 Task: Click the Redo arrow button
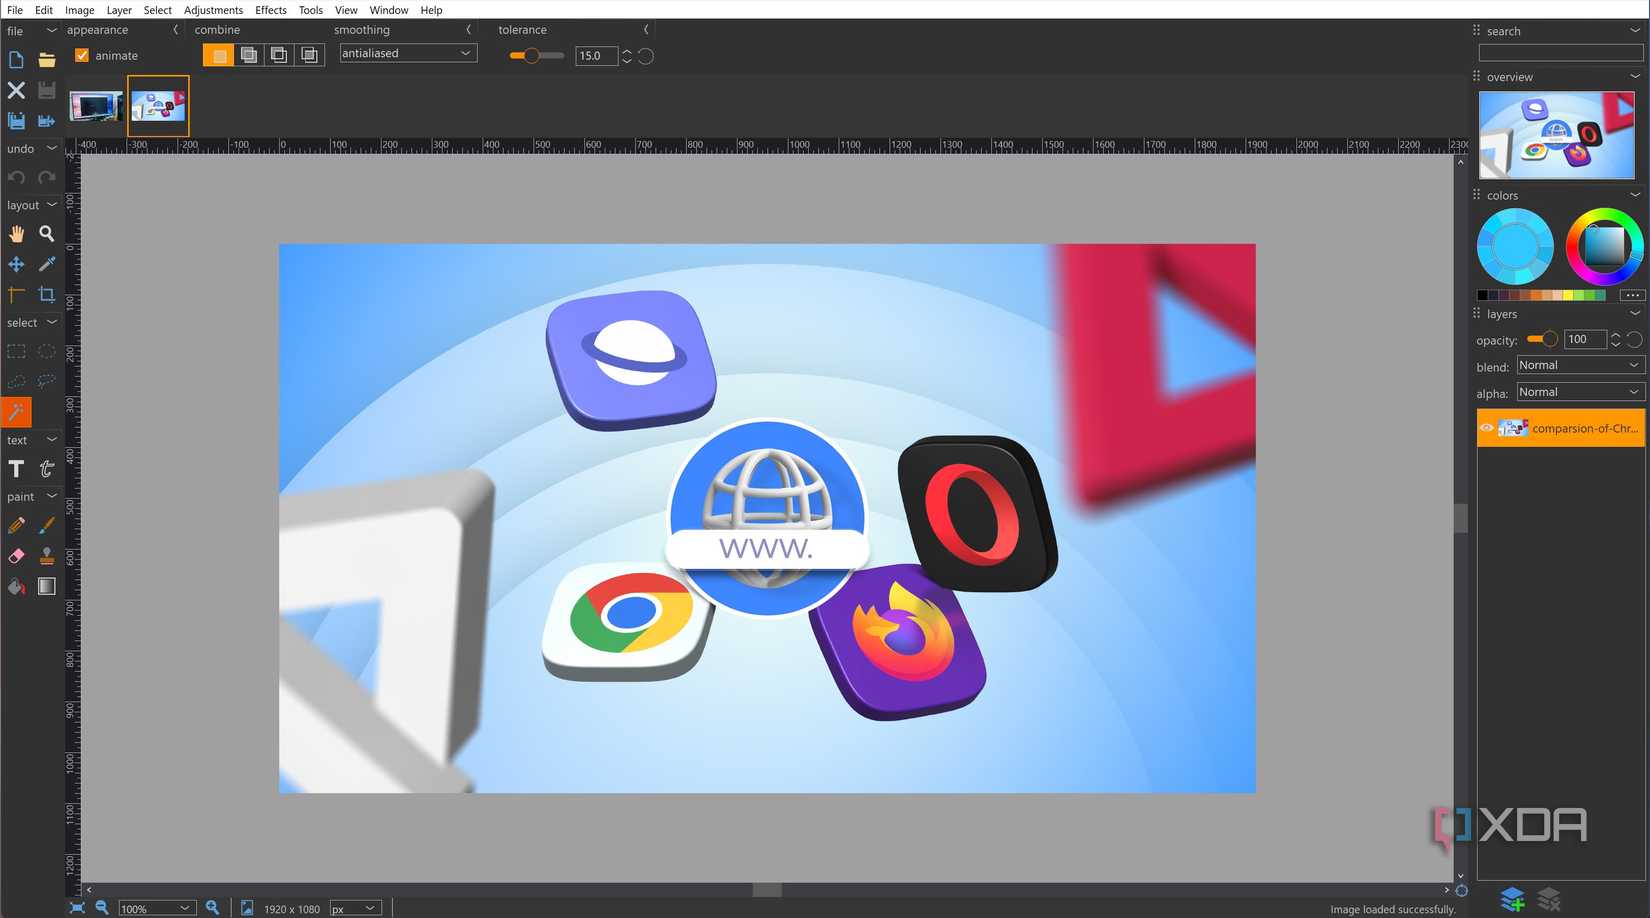click(46, 177)
